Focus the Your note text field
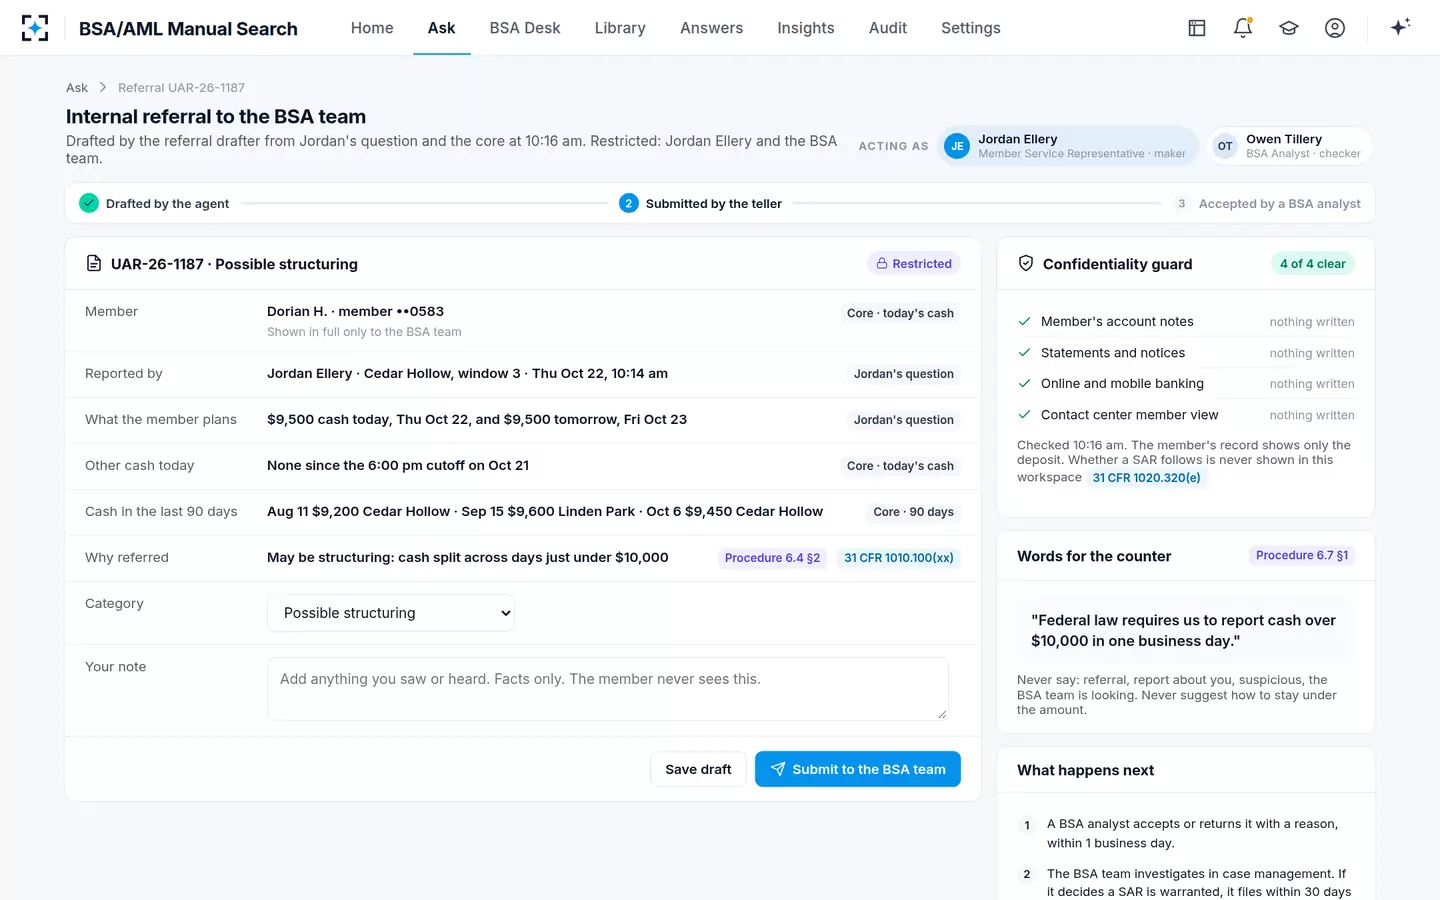Viewport: 1440px width, 900px height. click(608, 689)
